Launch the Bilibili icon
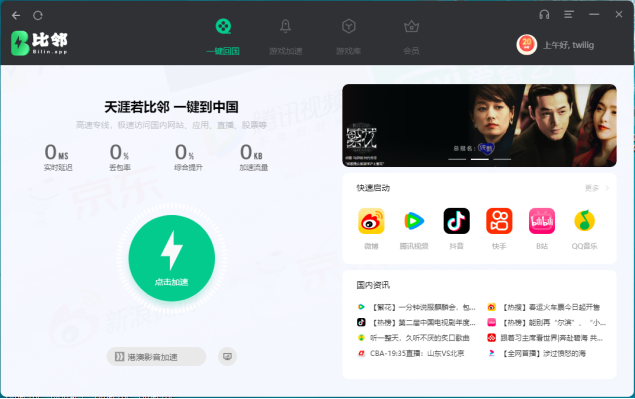Screen dimensions: 635x399 tap(542, 221)
